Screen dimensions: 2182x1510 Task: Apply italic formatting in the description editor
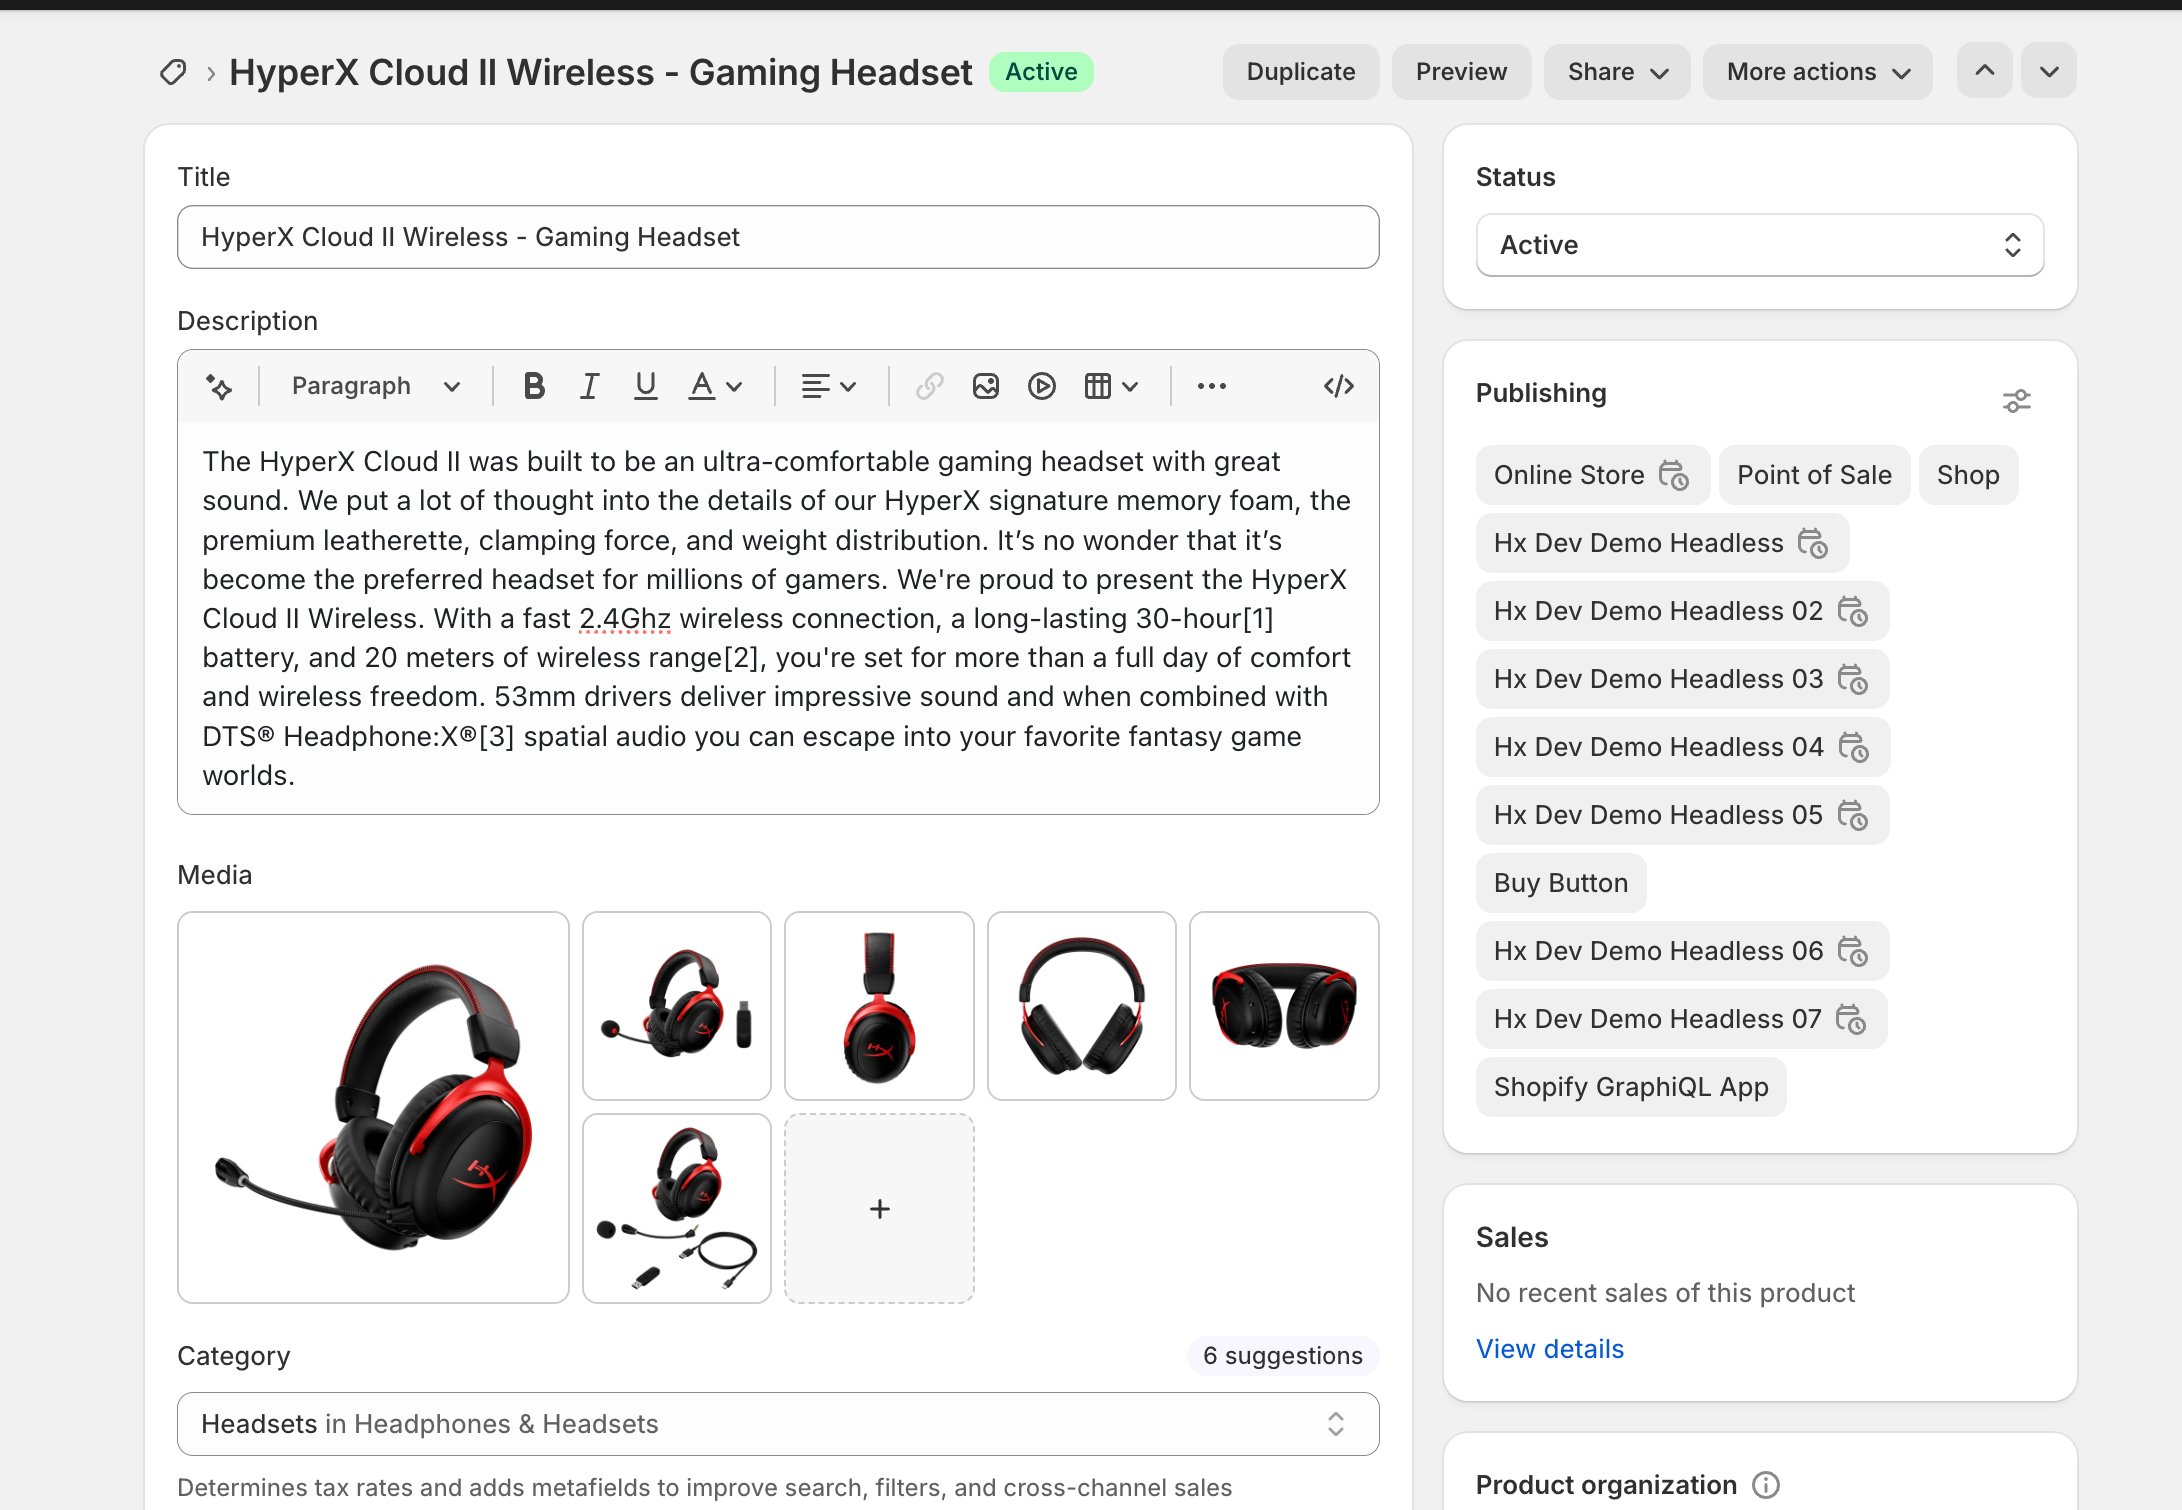coord(589,386)
